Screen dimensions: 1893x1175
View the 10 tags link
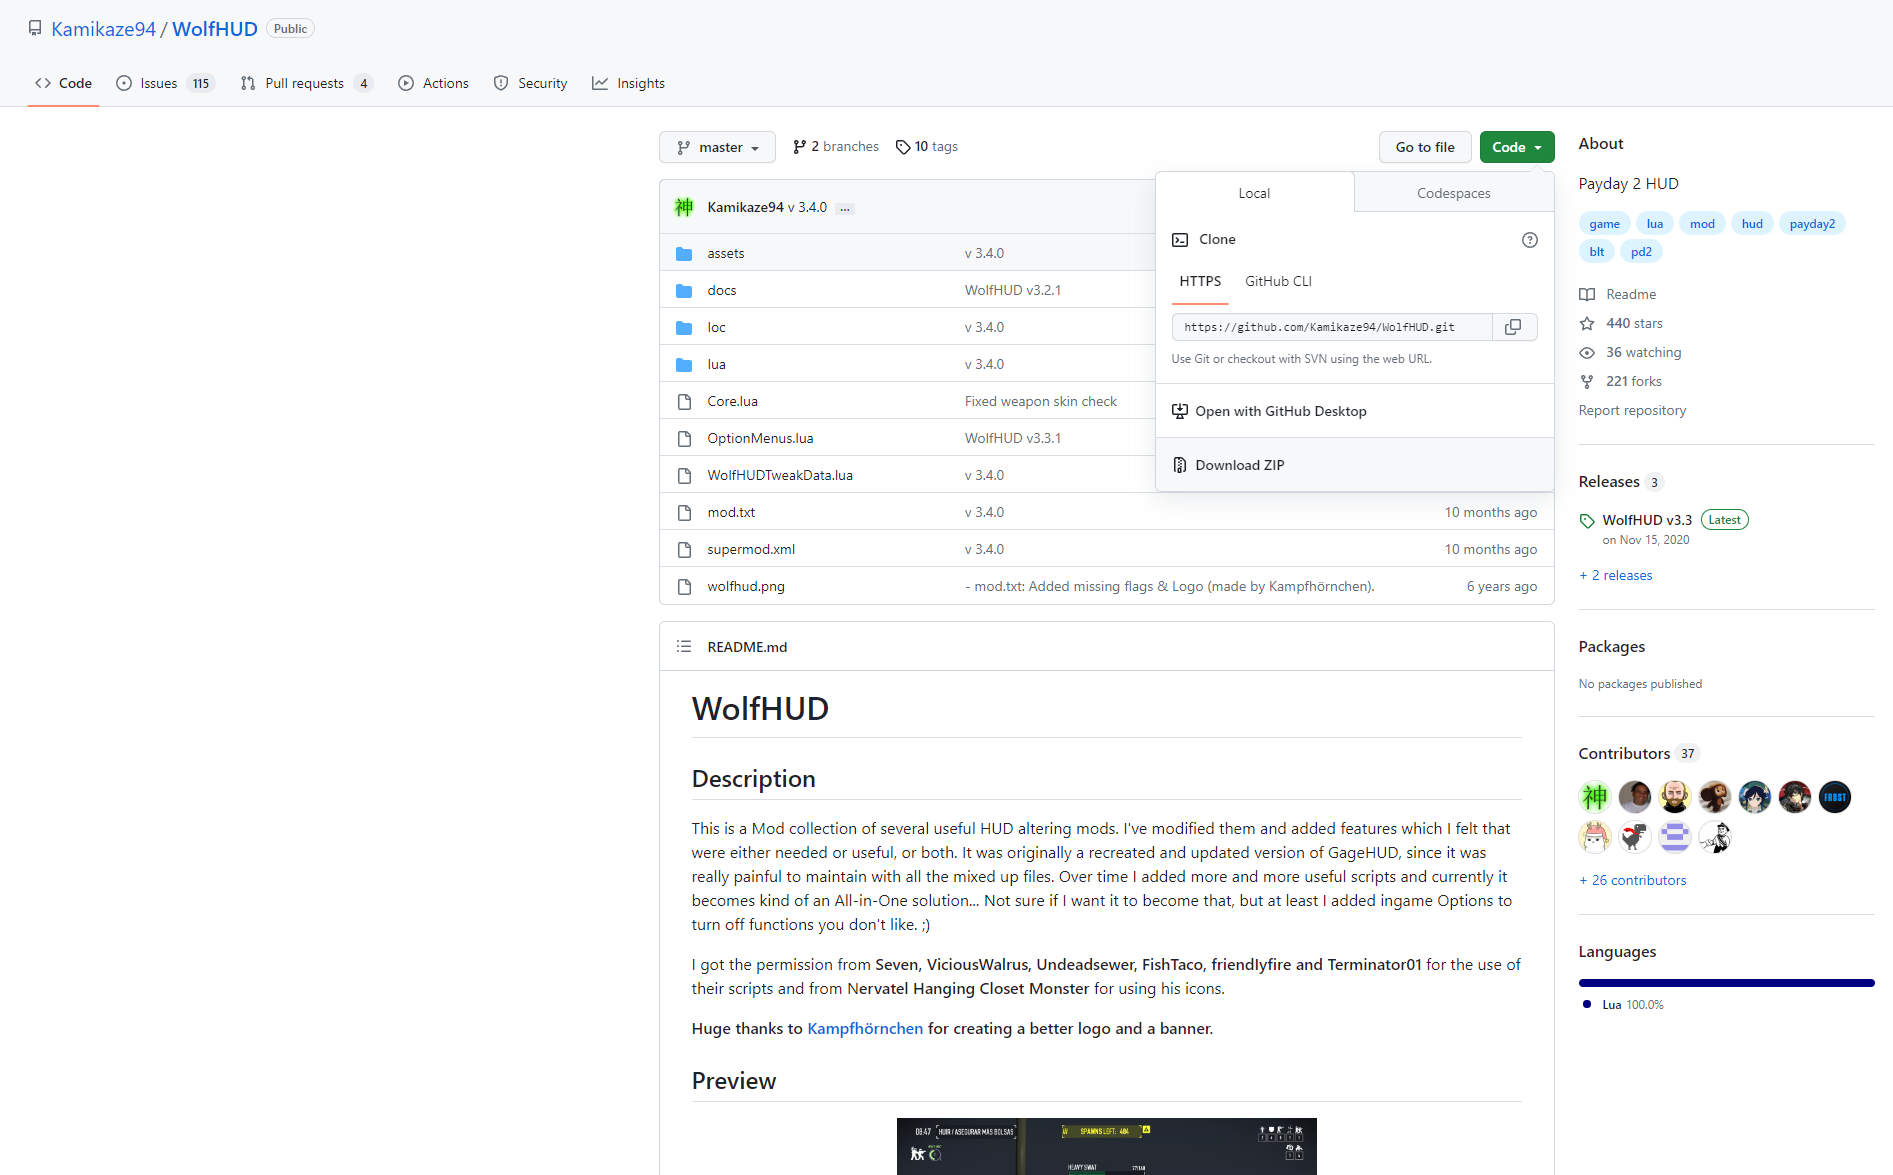click(927, 146)
